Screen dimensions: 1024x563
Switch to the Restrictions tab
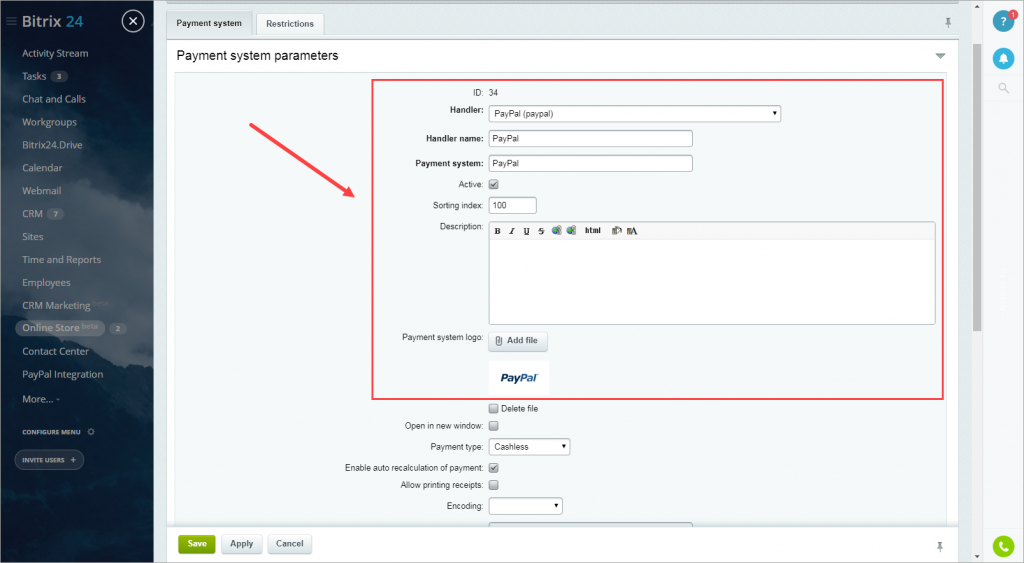pyautogui.click(x=290, y=24)
